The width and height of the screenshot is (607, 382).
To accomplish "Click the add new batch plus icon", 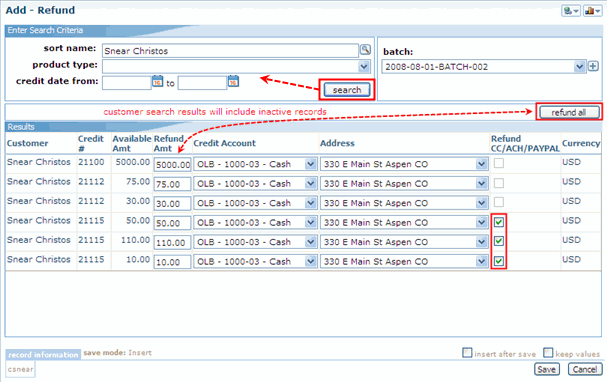I will [x=593, y=66].
